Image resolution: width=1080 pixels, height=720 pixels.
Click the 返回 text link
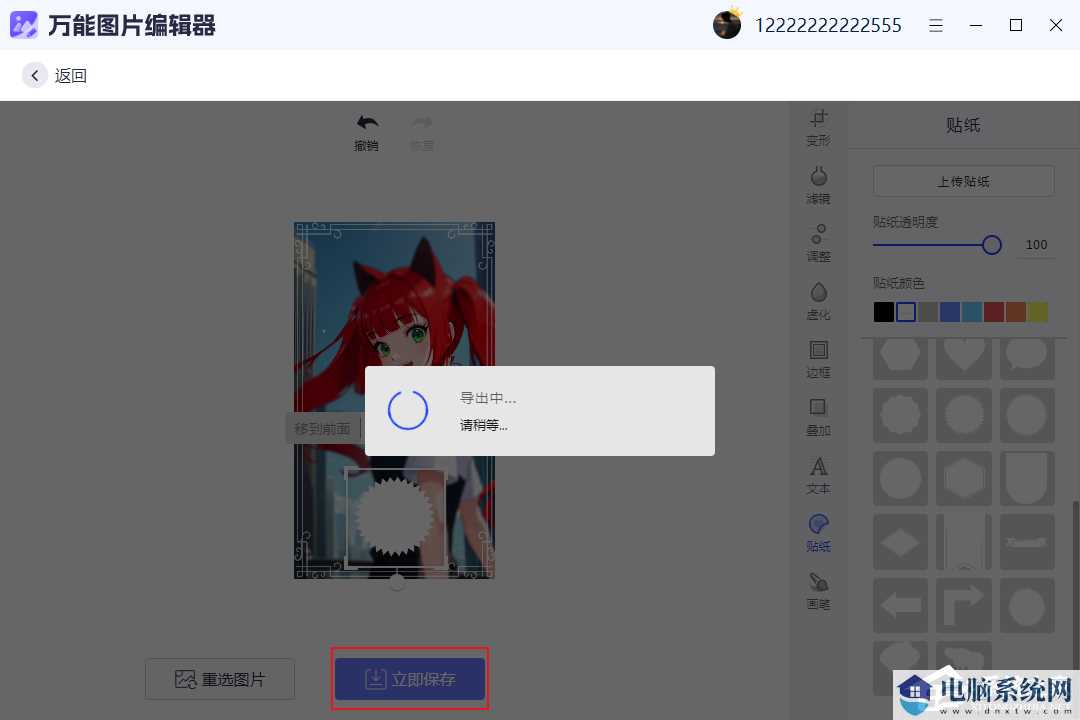(71, 76)
